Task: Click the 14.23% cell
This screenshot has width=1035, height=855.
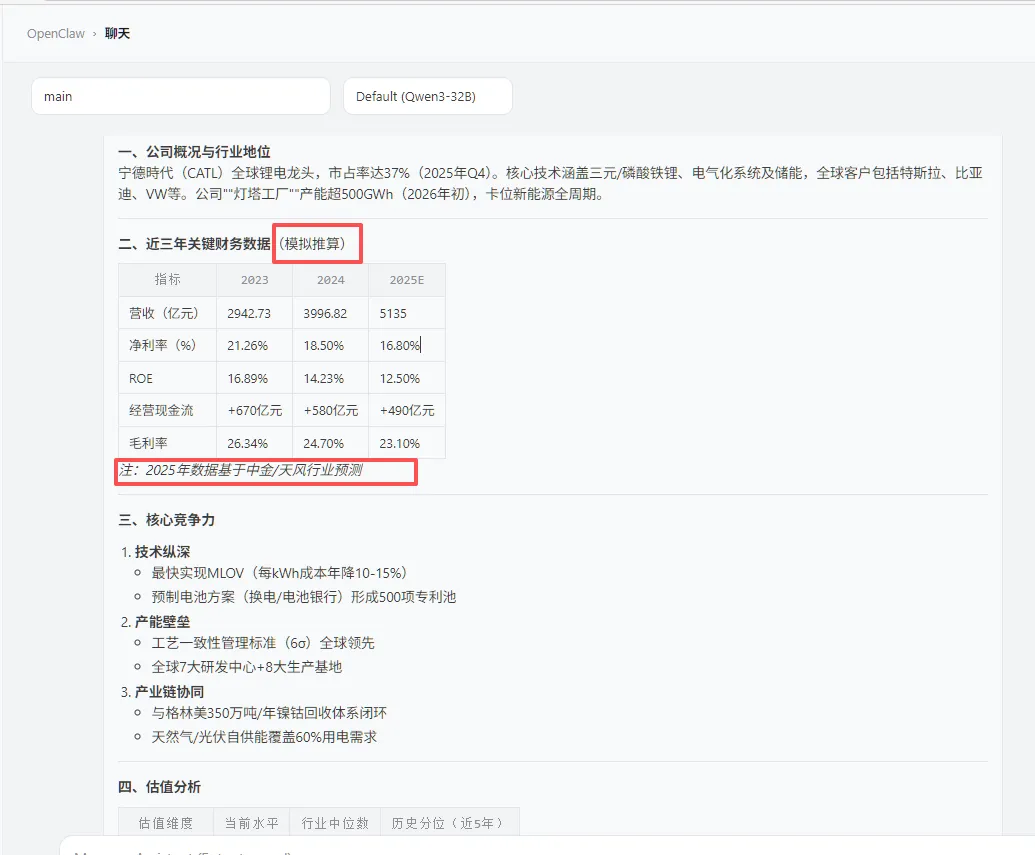Action: [330, 378]
